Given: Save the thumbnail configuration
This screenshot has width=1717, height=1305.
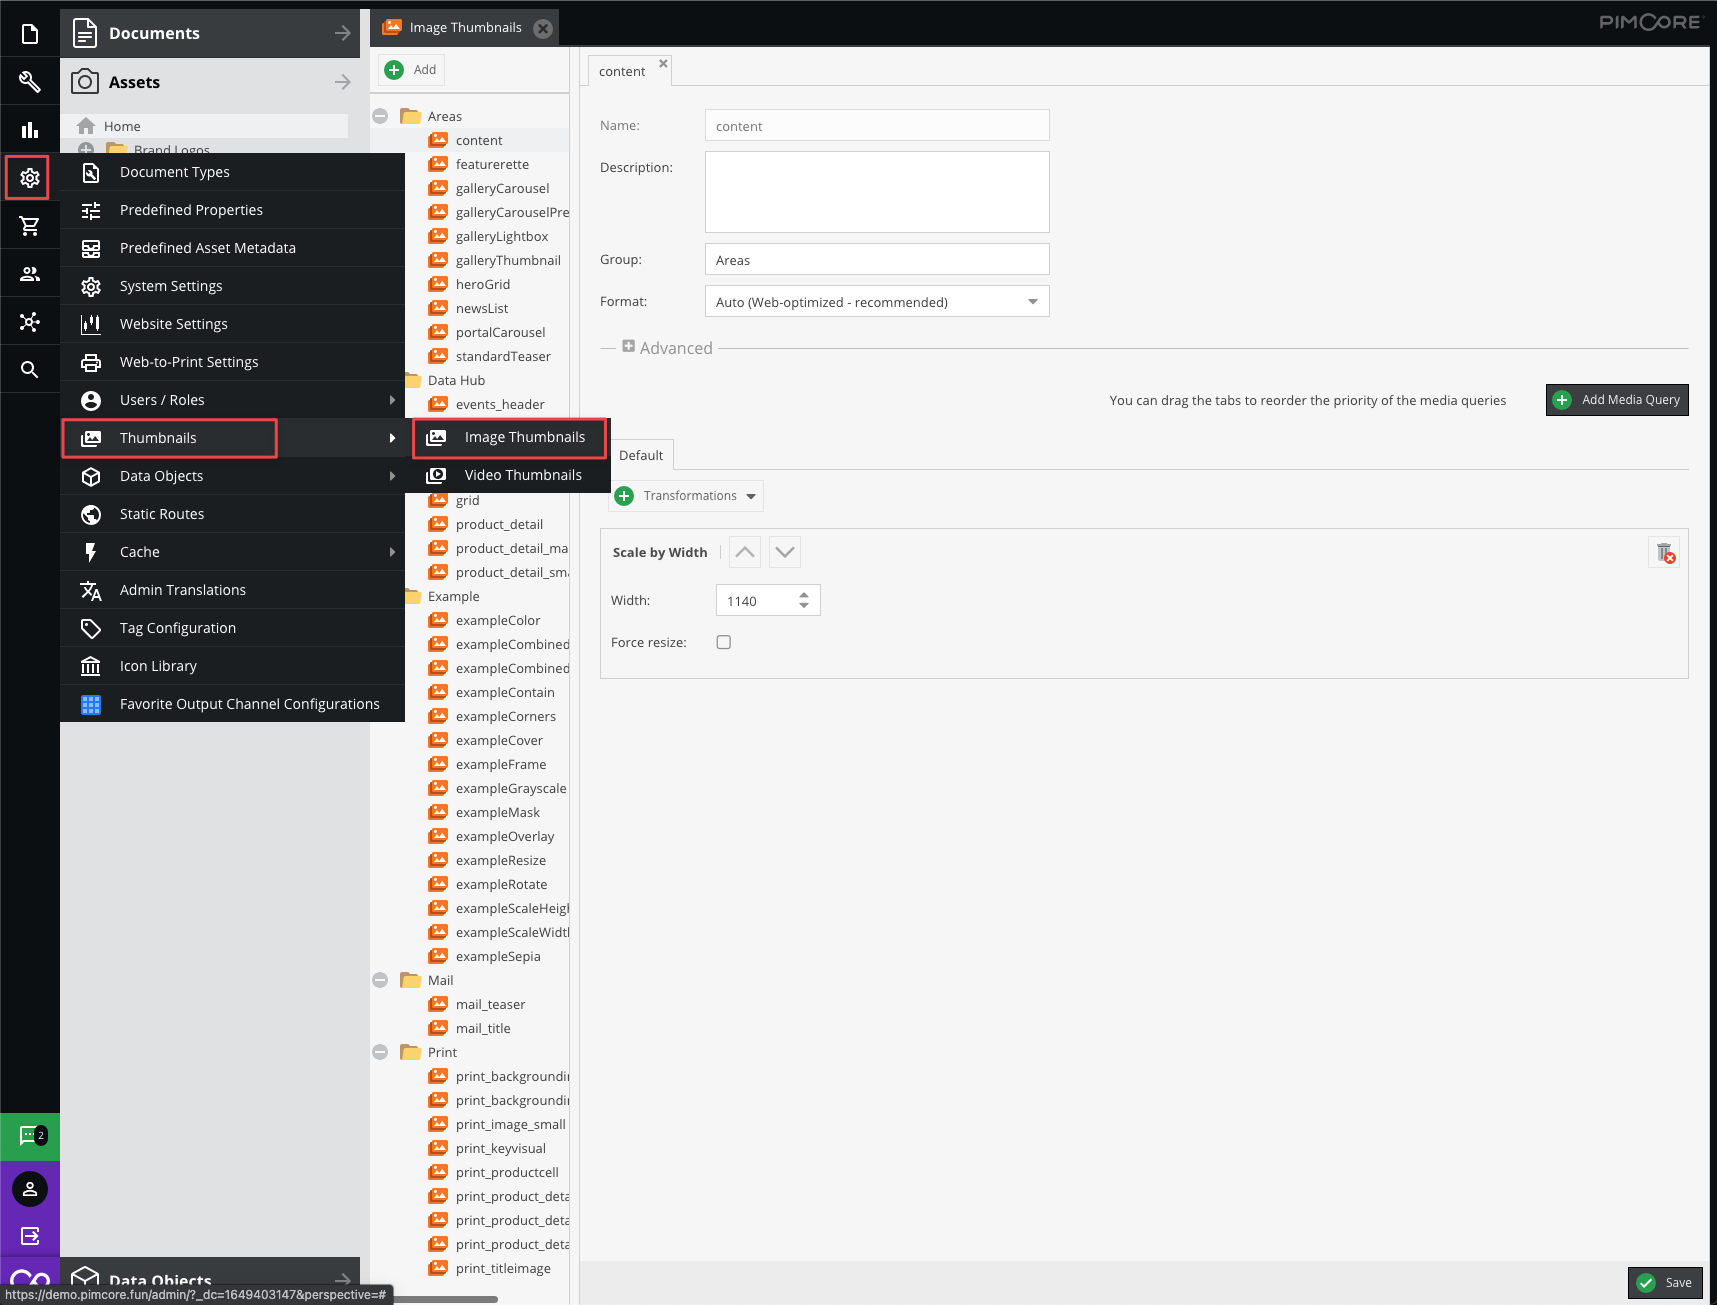Looking at the screenshot, I should click(1665, 1283).
